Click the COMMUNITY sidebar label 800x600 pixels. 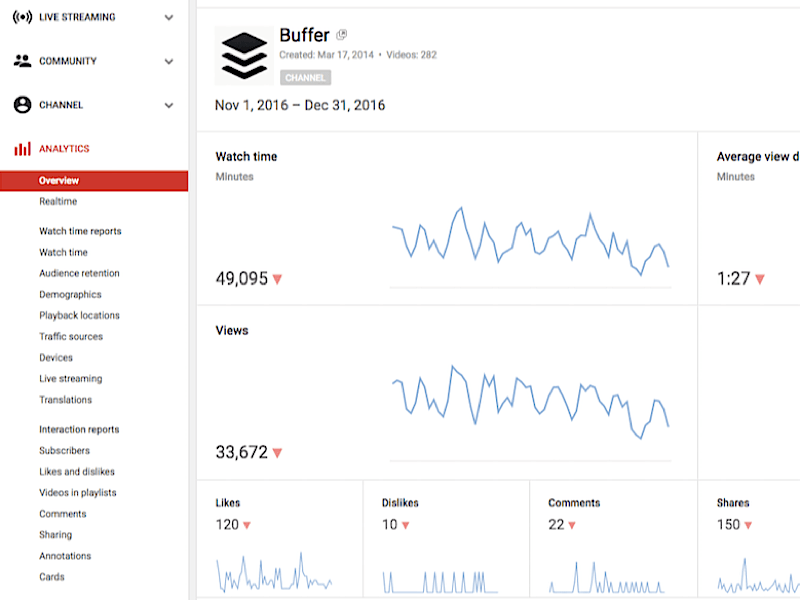coord(68,61)
